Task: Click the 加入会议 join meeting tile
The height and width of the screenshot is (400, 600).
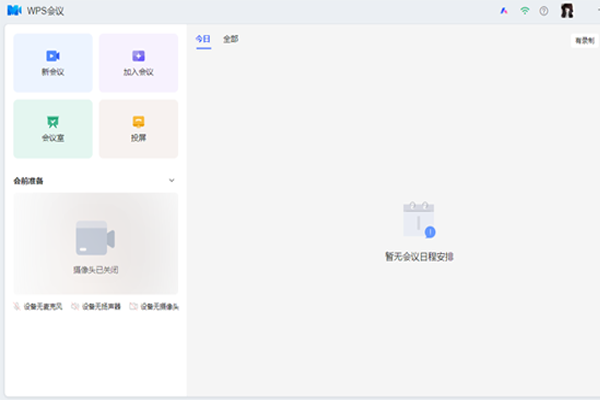Action: point(138,62)
